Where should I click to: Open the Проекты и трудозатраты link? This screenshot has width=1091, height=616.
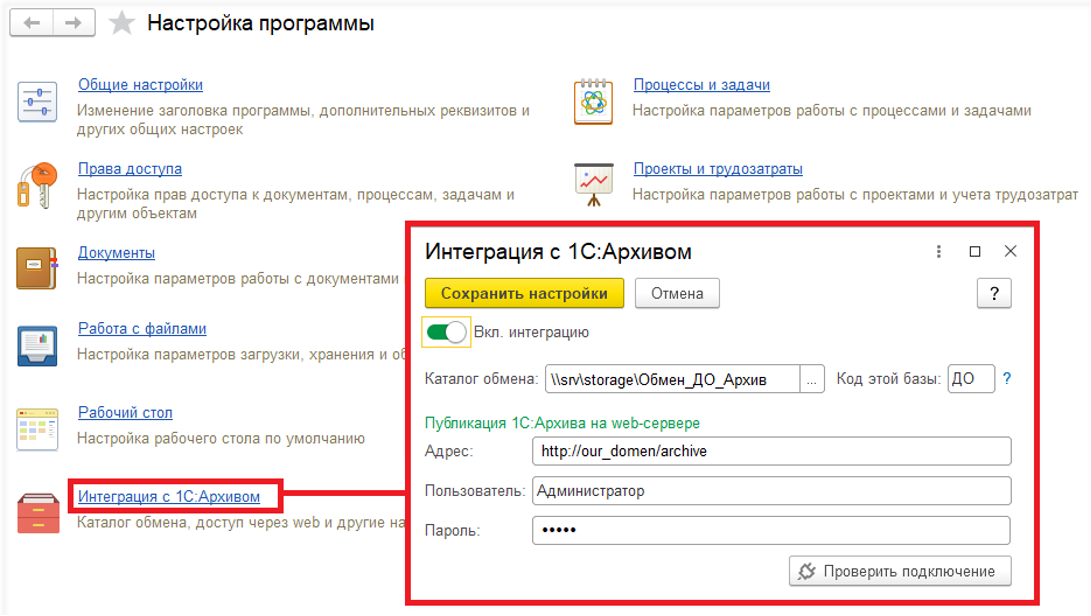[x=718, y=169]
